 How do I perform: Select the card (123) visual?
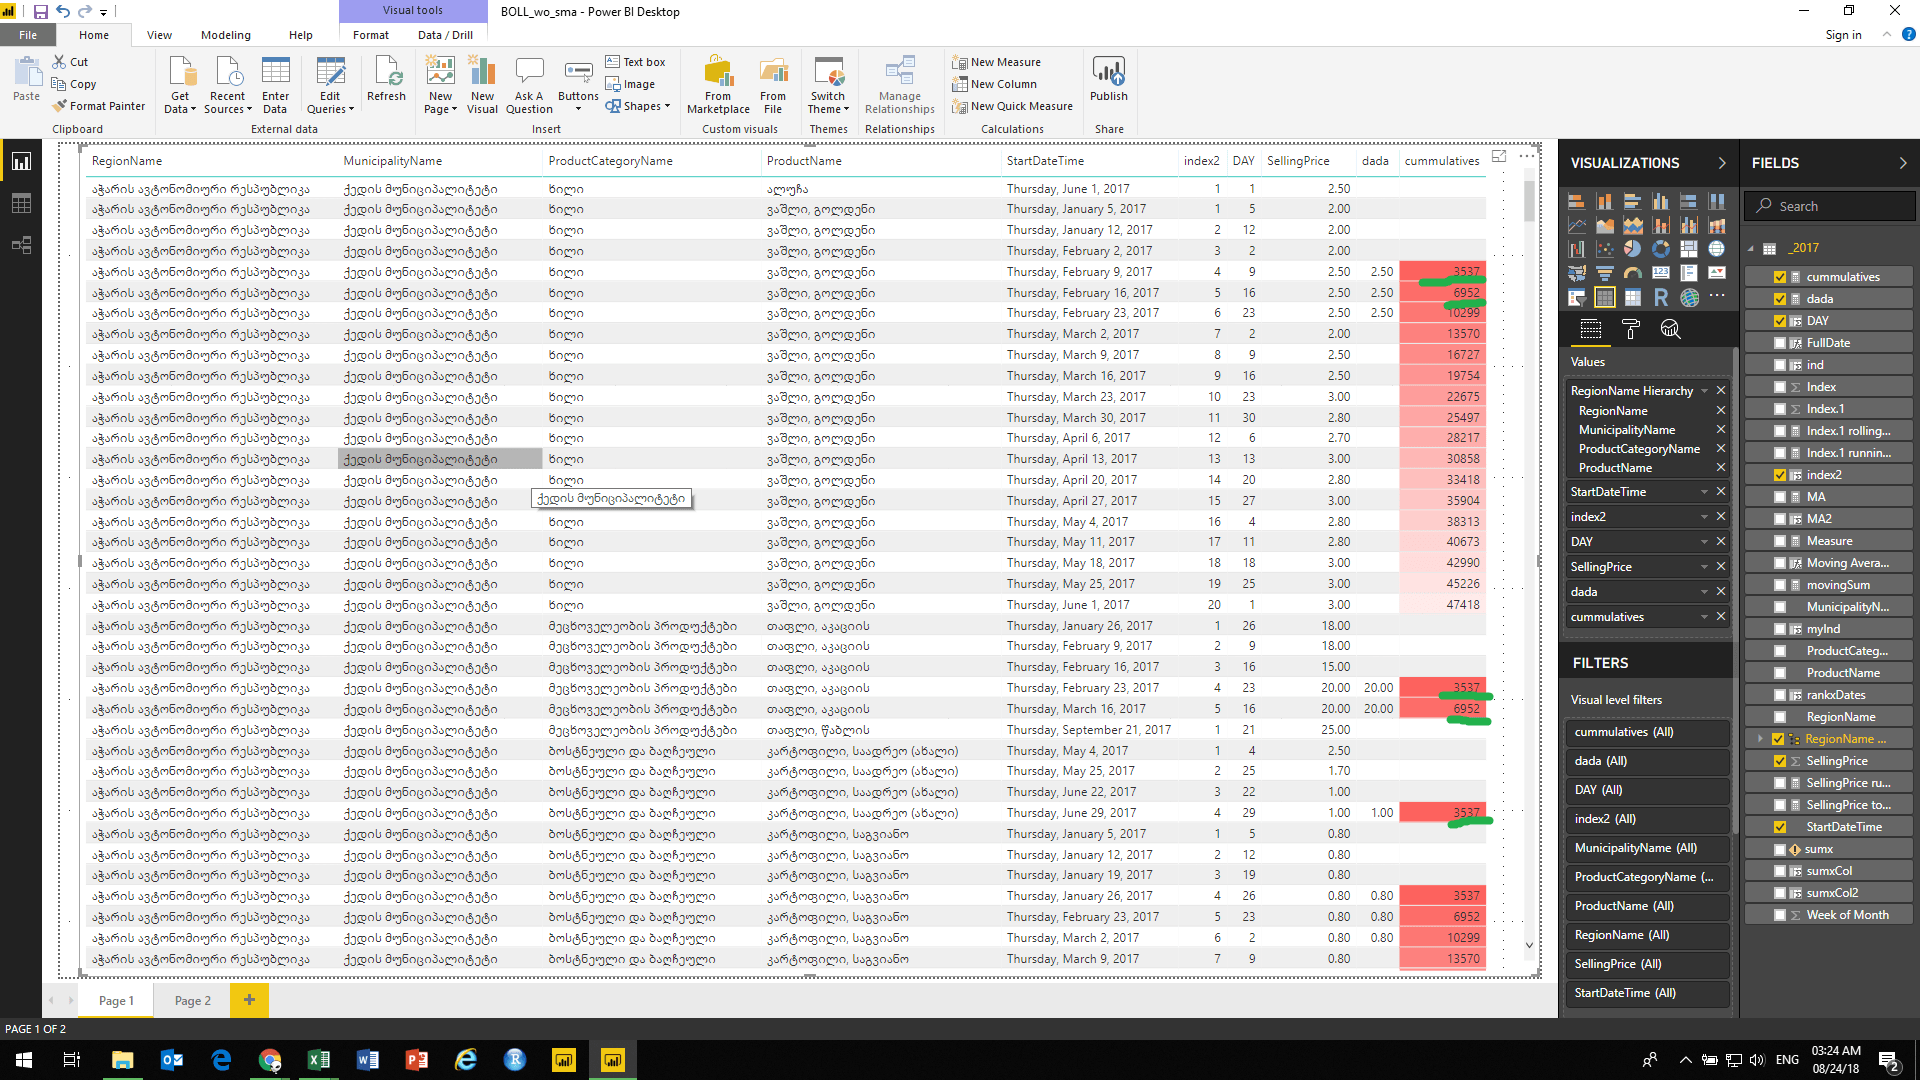click(x=1661, y=273)
